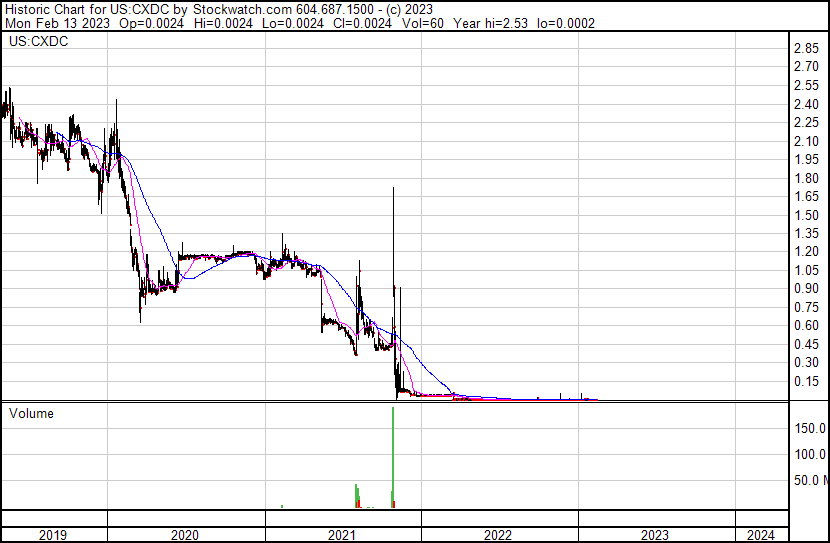Click the 2.25 price axis value

coord(807,122)
